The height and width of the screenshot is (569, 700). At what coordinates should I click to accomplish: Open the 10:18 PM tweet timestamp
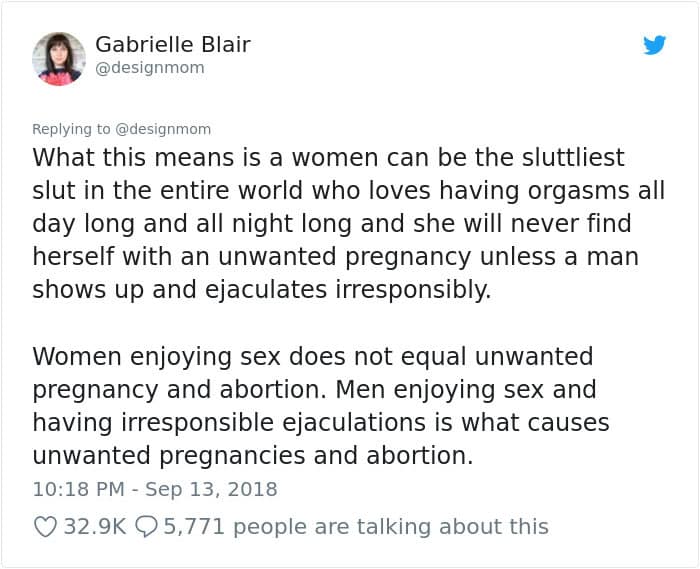point(79,489)
